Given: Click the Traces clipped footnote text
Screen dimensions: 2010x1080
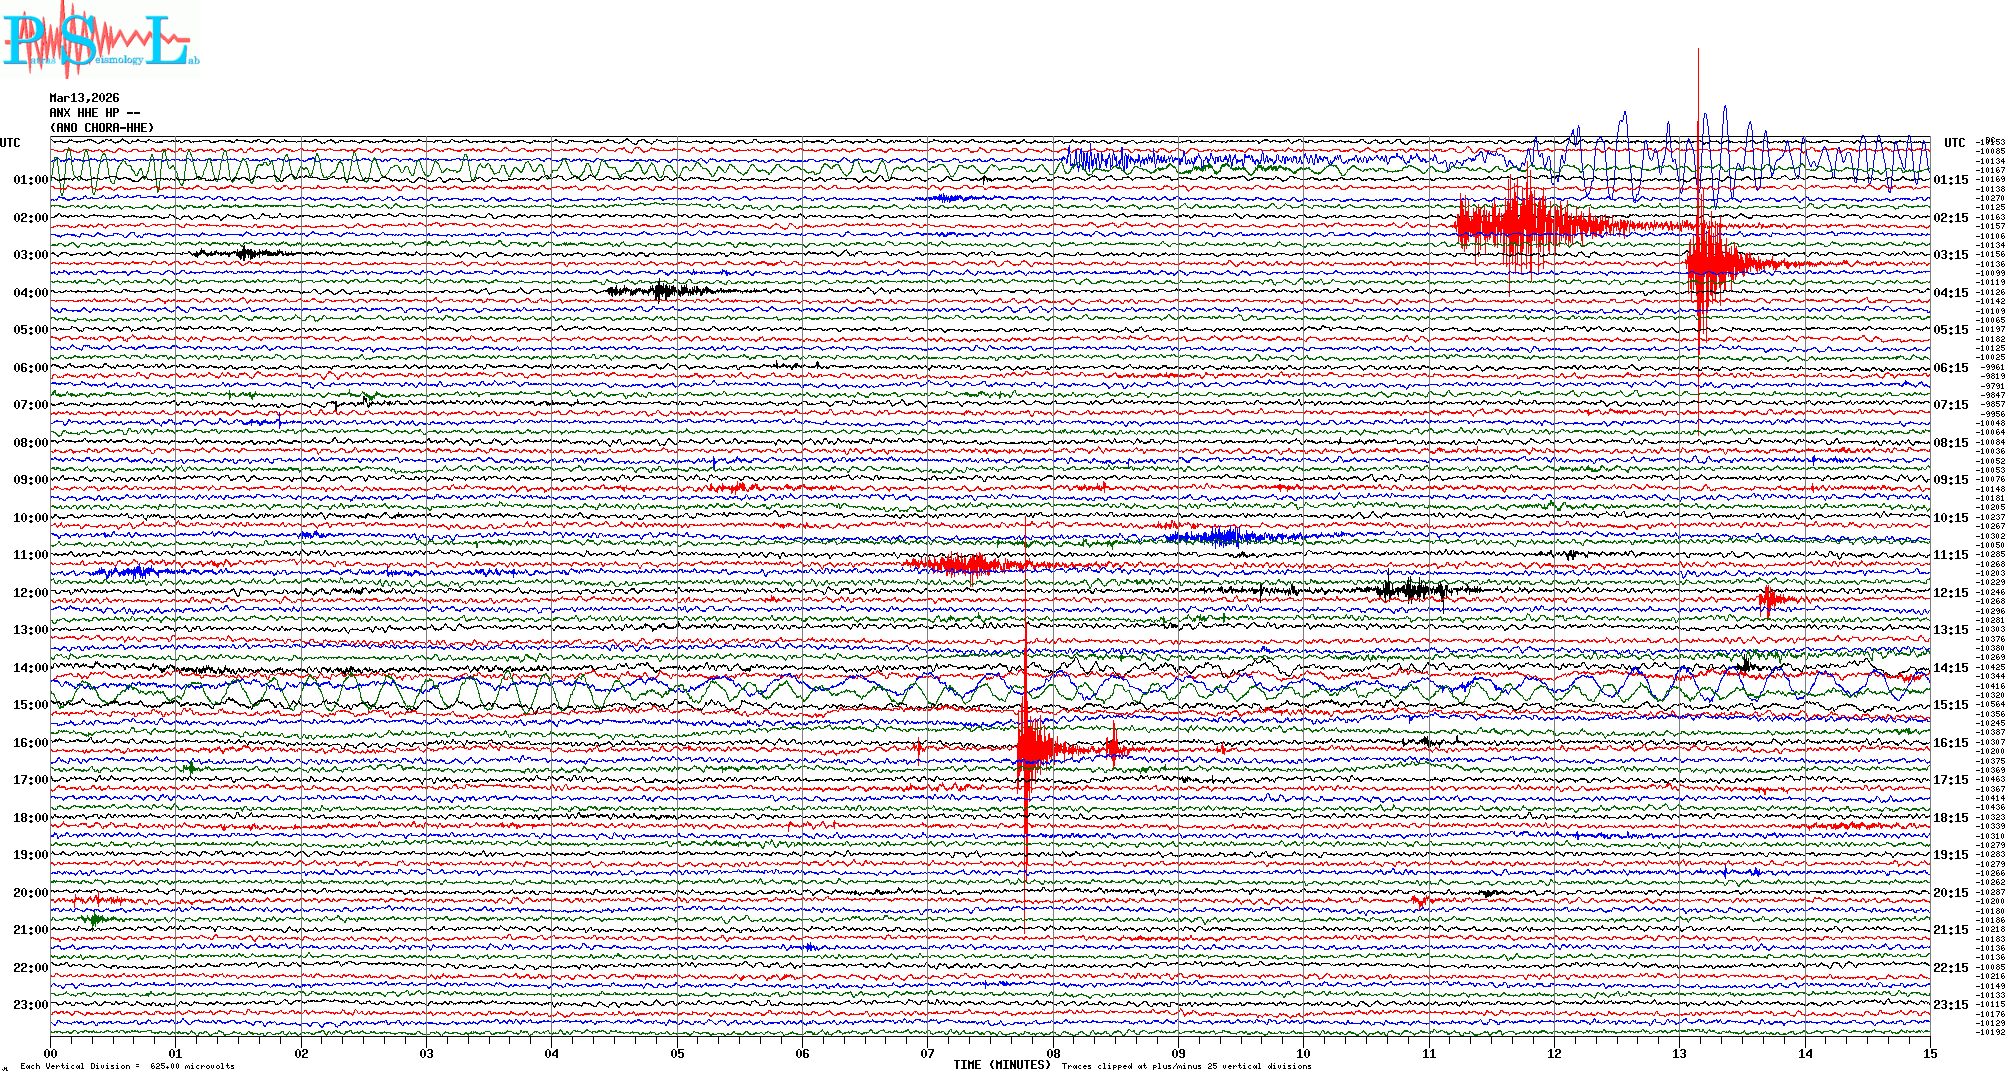Looking at the screenshot, I should 1186,1066.
